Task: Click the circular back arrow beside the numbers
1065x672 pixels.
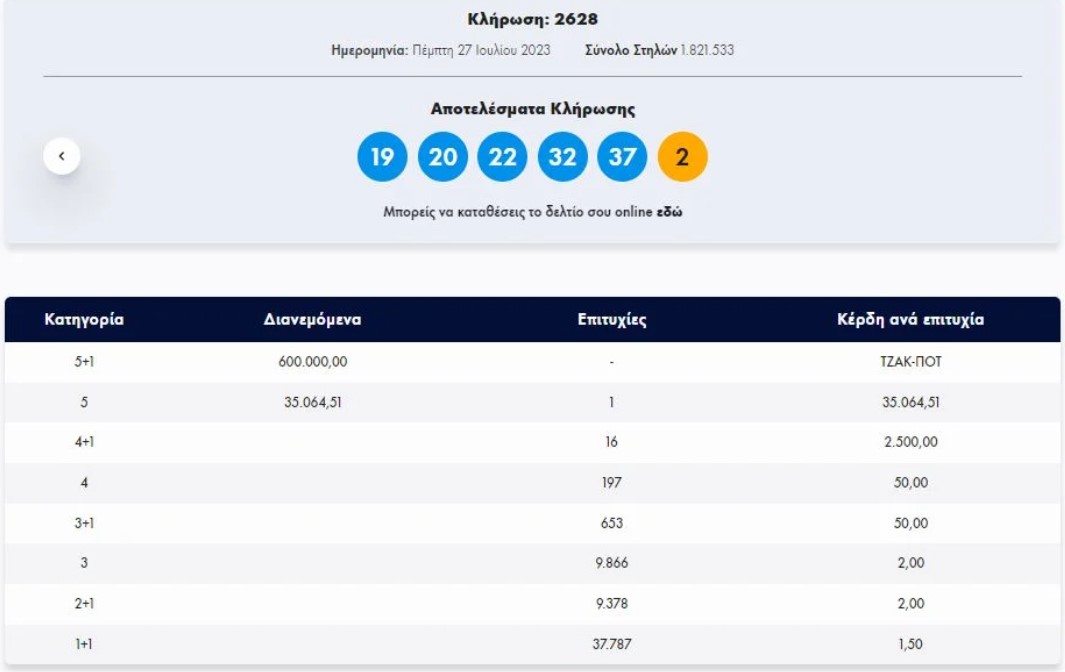Action: tap(62, 155)
